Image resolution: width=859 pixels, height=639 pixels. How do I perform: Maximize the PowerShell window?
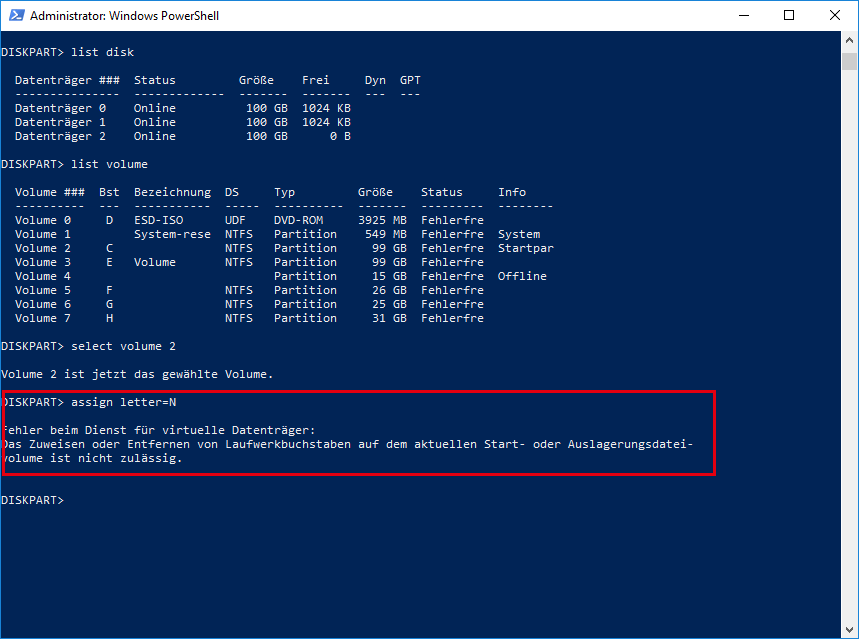pos(789,16)
